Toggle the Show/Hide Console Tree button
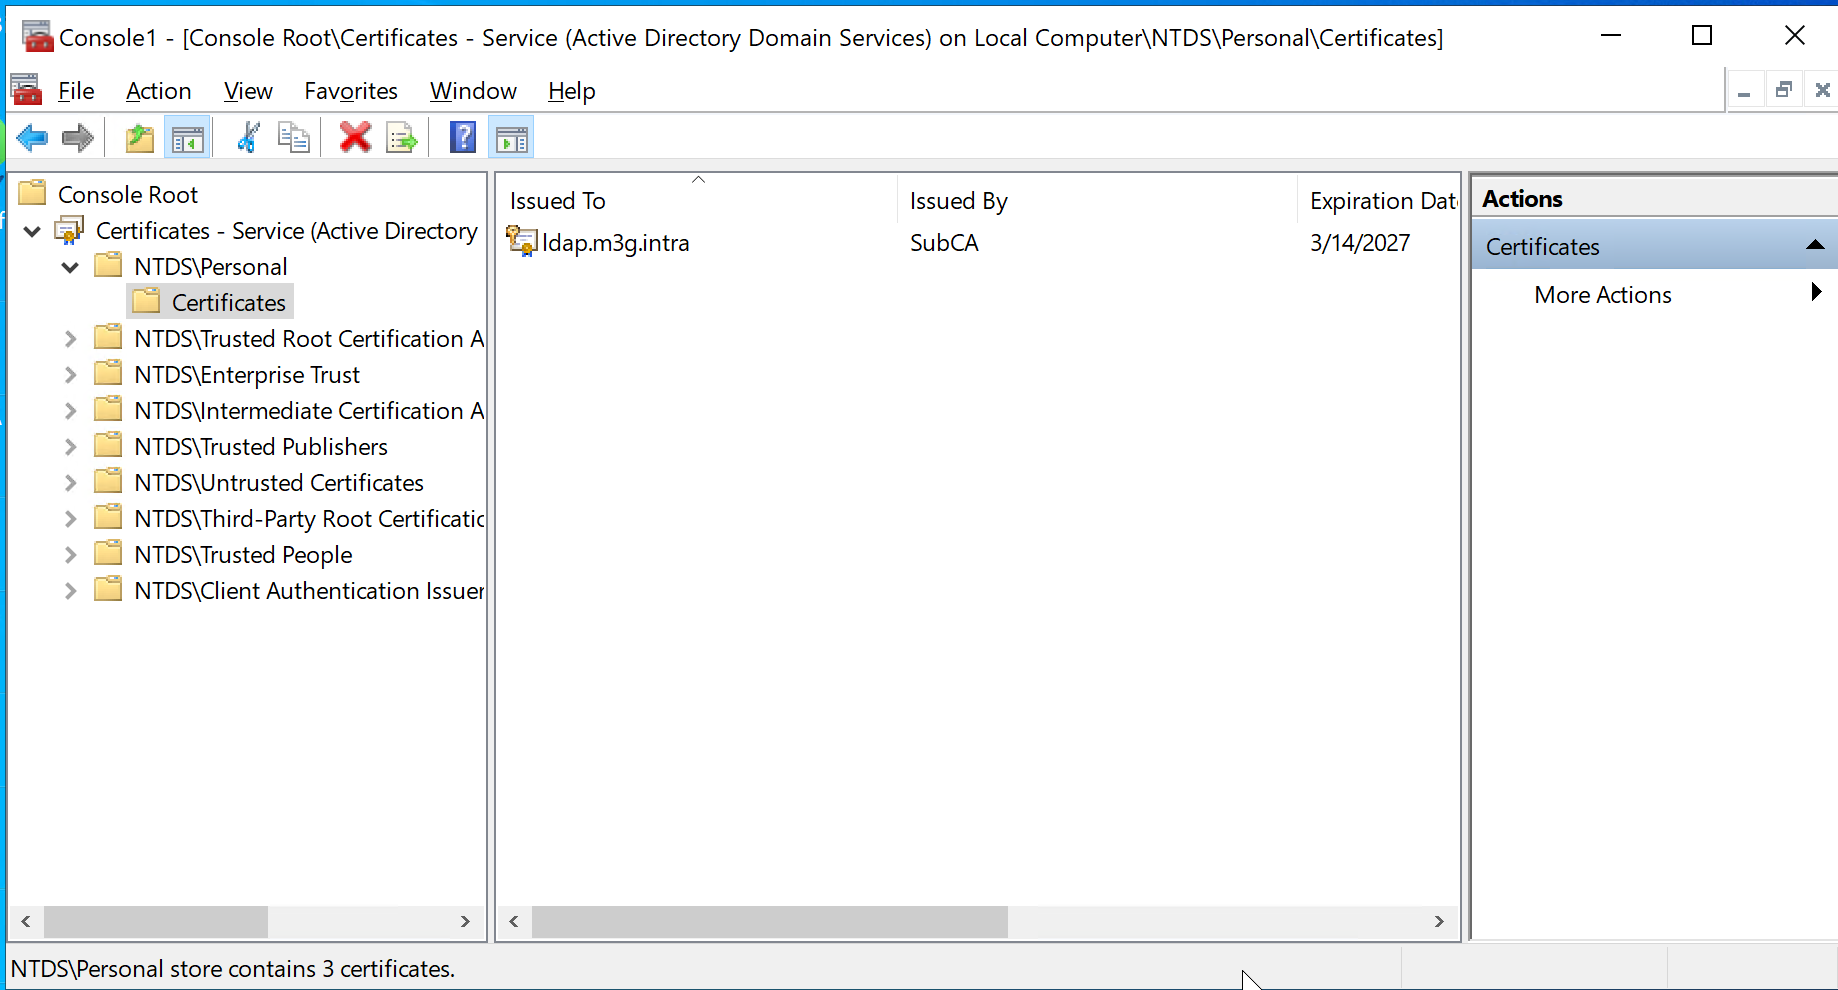This screenshot has width=1838, height=990. (187, 138)
